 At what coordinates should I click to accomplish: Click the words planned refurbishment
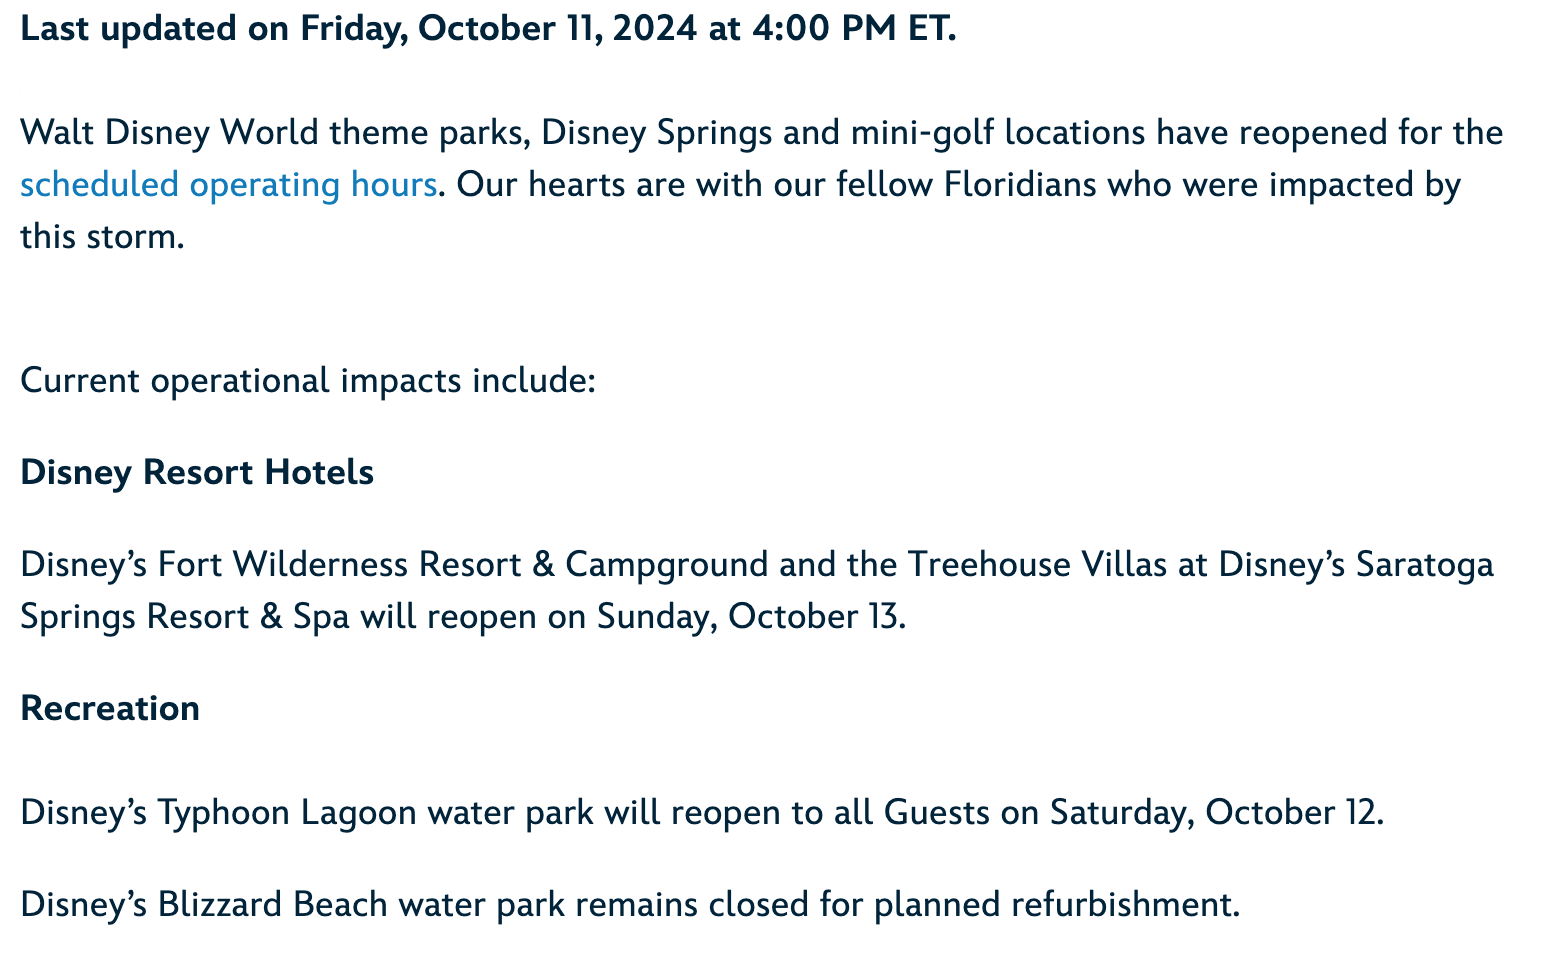click(1056, 904)
